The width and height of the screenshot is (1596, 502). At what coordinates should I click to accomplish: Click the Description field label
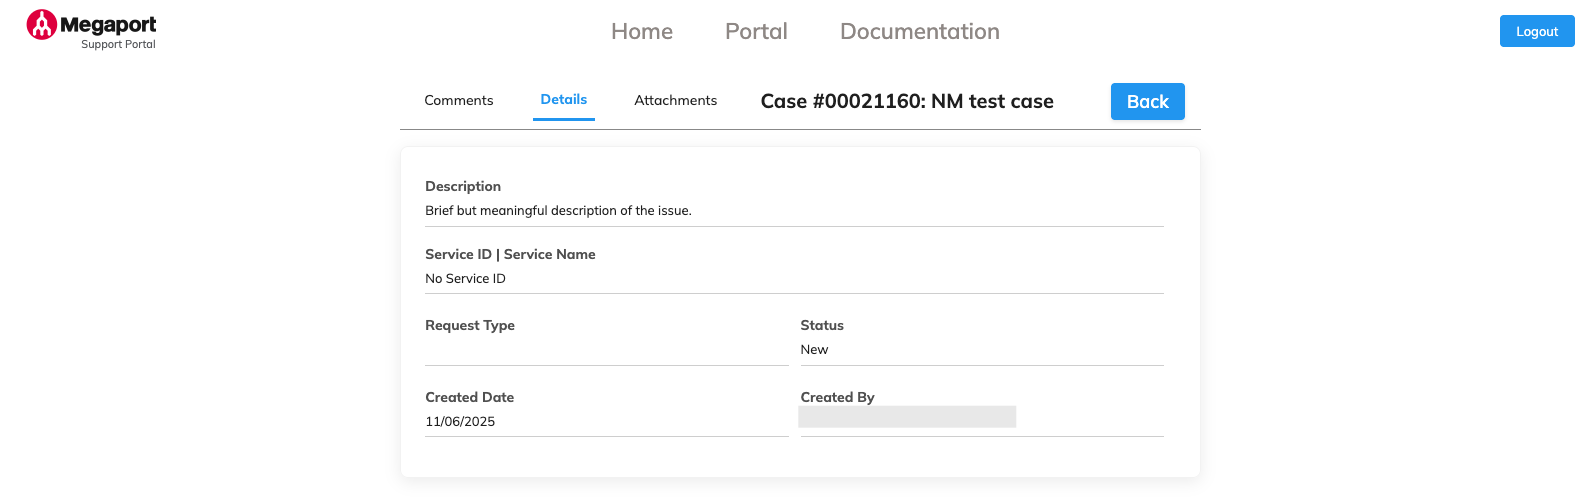(463, 187)
